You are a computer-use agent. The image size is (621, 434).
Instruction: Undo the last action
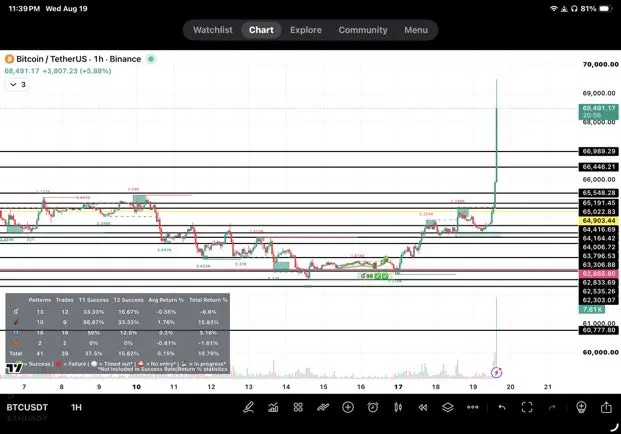[x=502, y=407]
